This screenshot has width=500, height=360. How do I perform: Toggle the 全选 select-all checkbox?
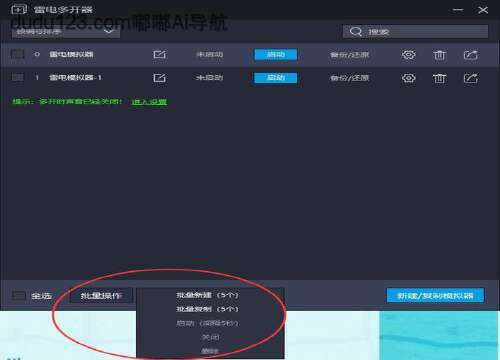tap(19, 295)
